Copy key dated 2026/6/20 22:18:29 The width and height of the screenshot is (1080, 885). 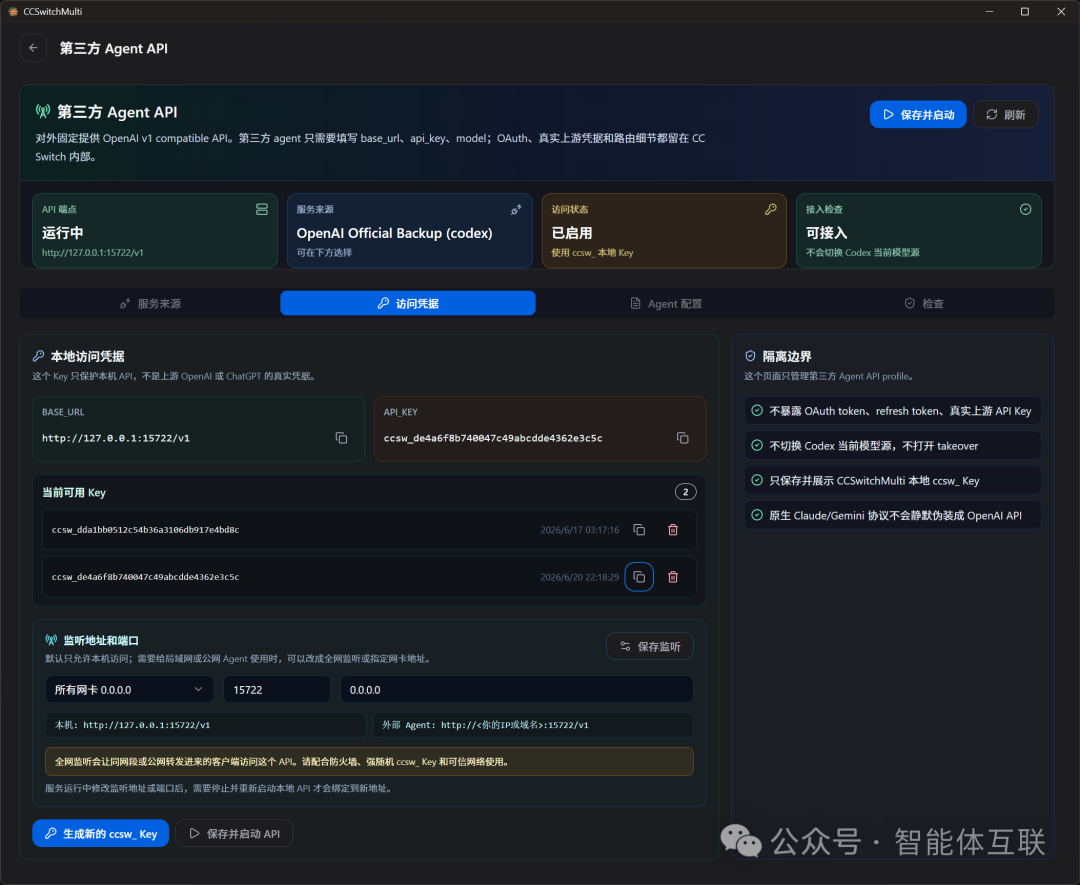click(x=639, y=577)
